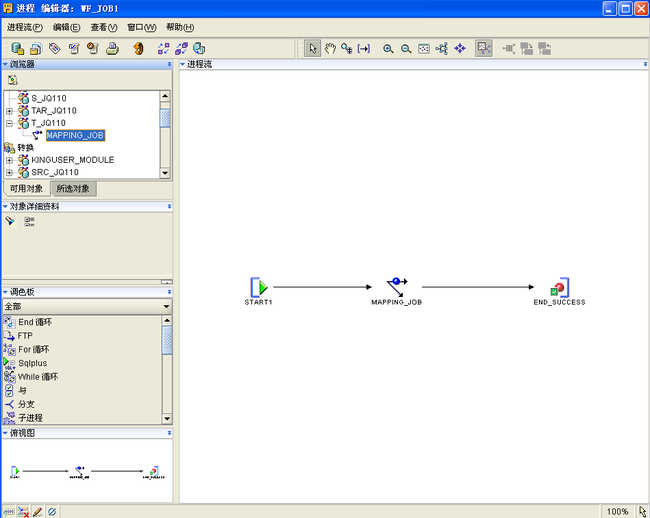This screenshot has width=650, height=518.
Task: Collapse the 调色板 panel triangle
Action: click(5, 292)
